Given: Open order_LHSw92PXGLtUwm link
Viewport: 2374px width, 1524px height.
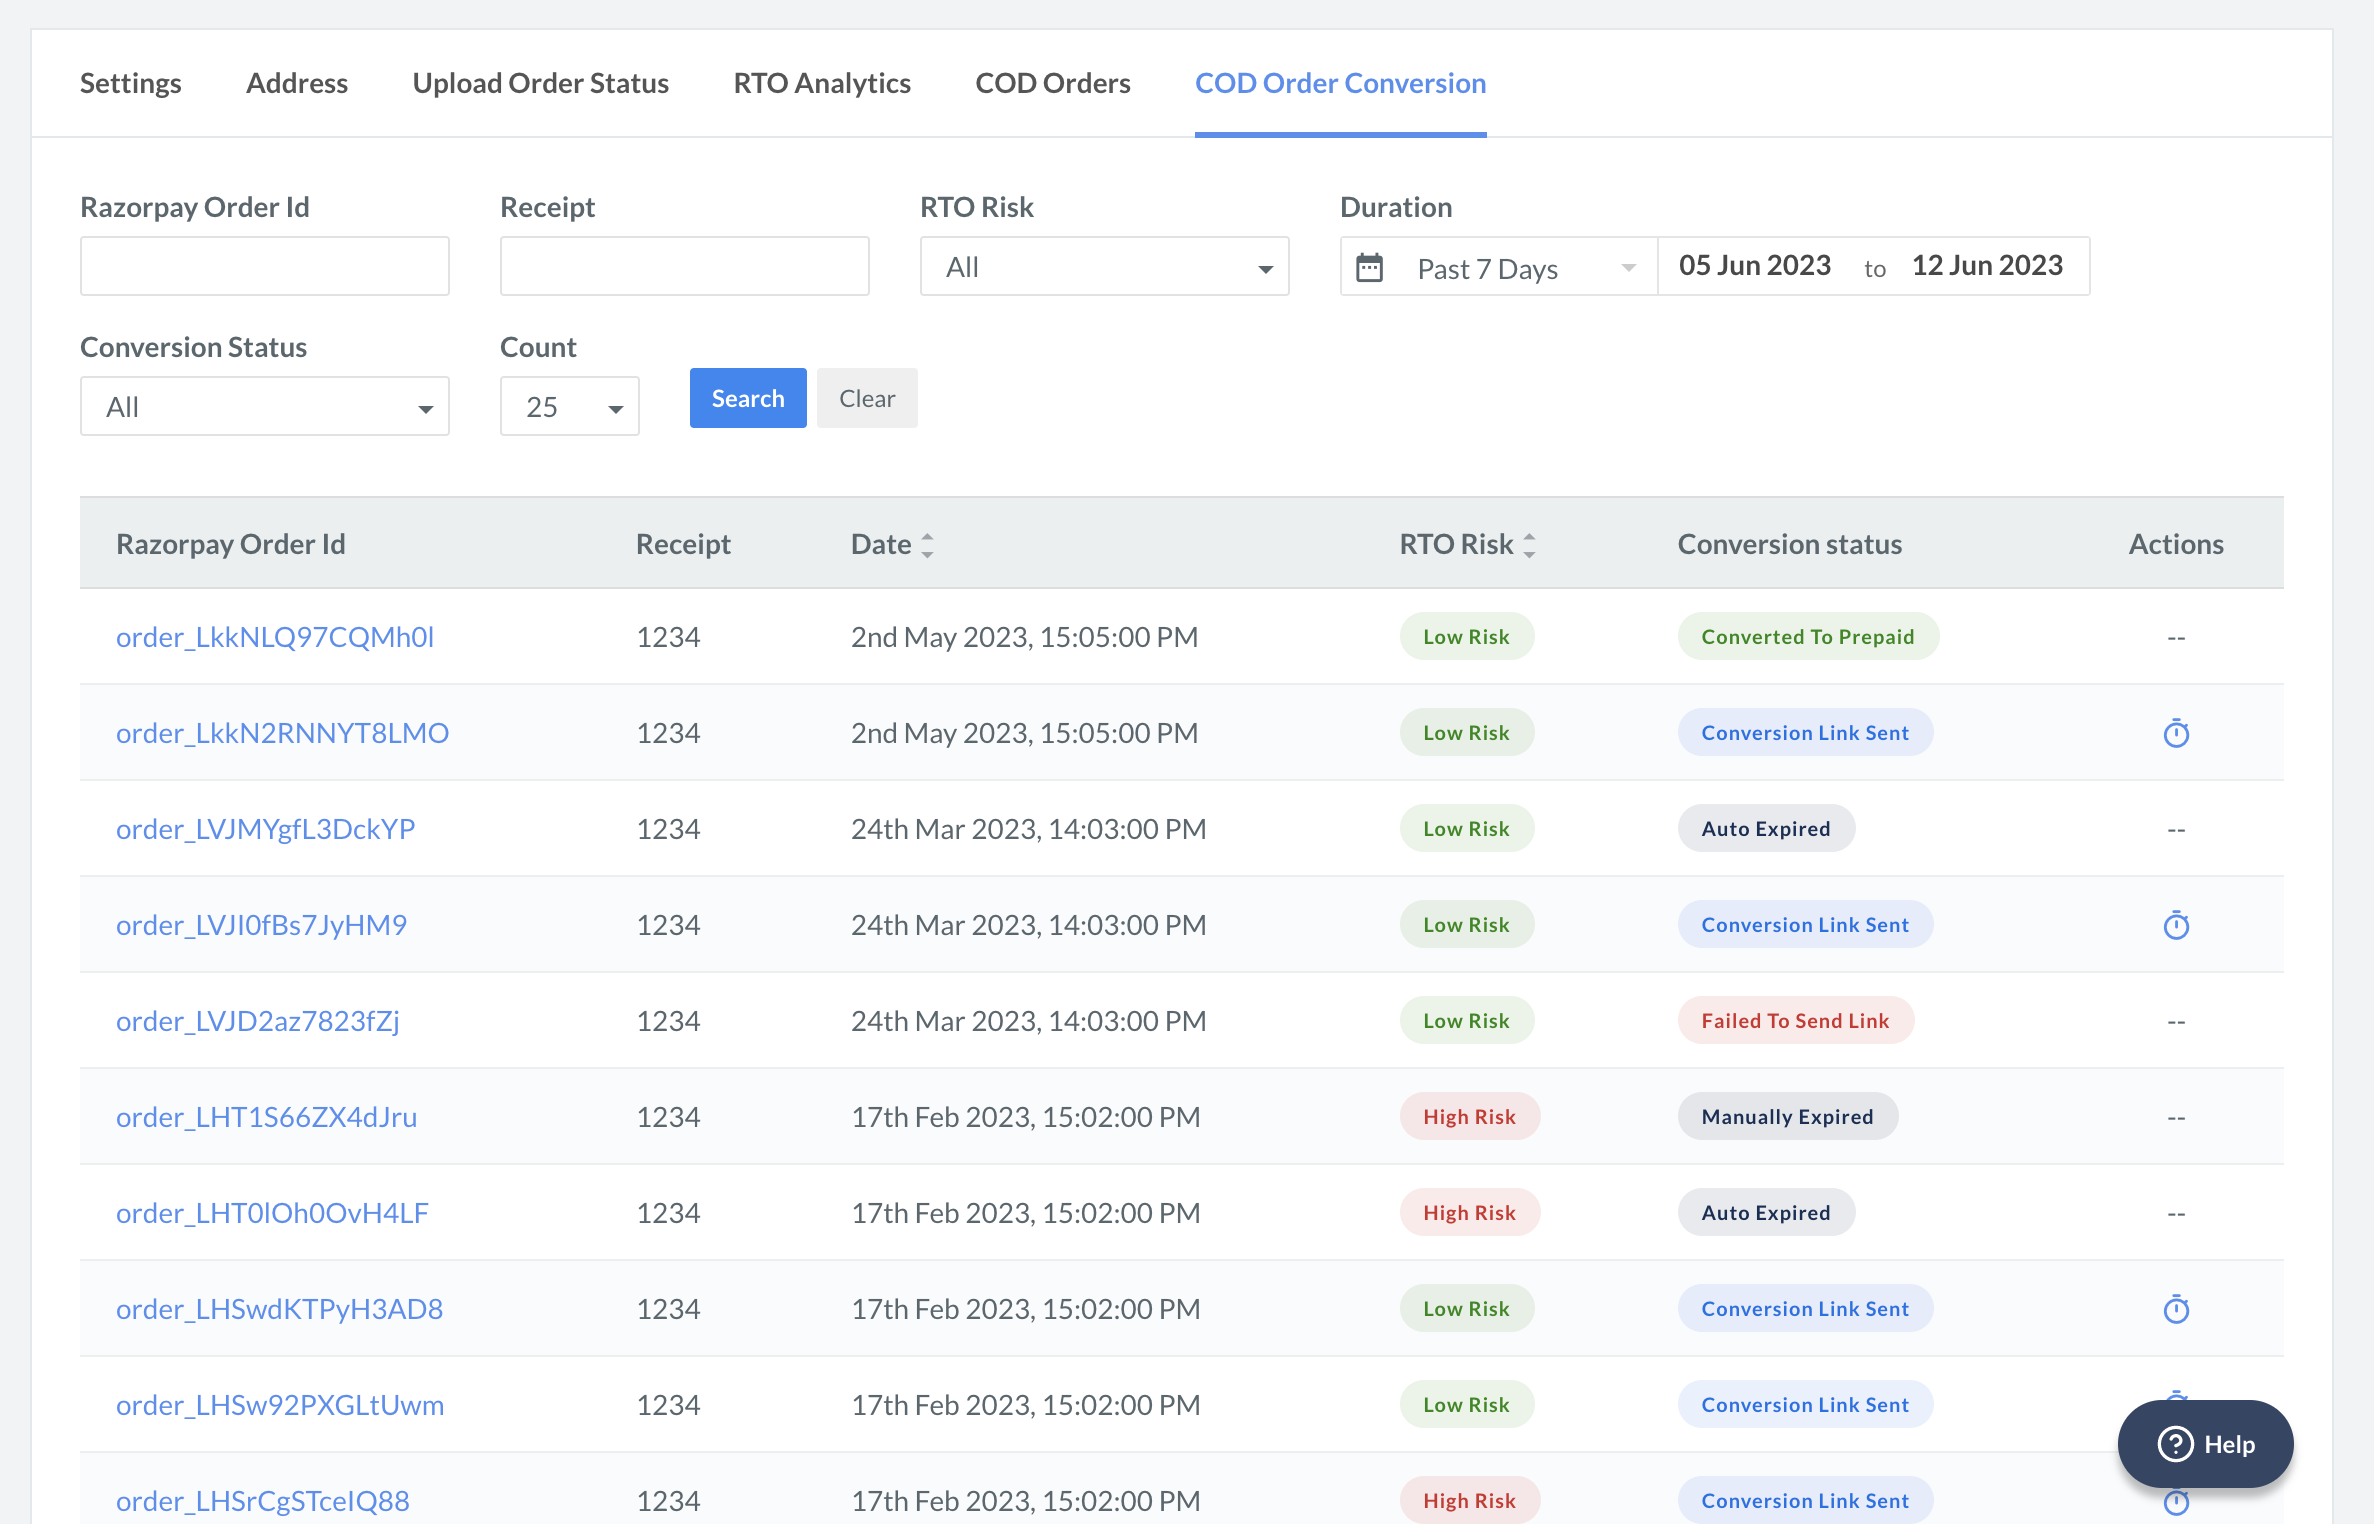Looking at the screenshot, I should [280, 1405].
